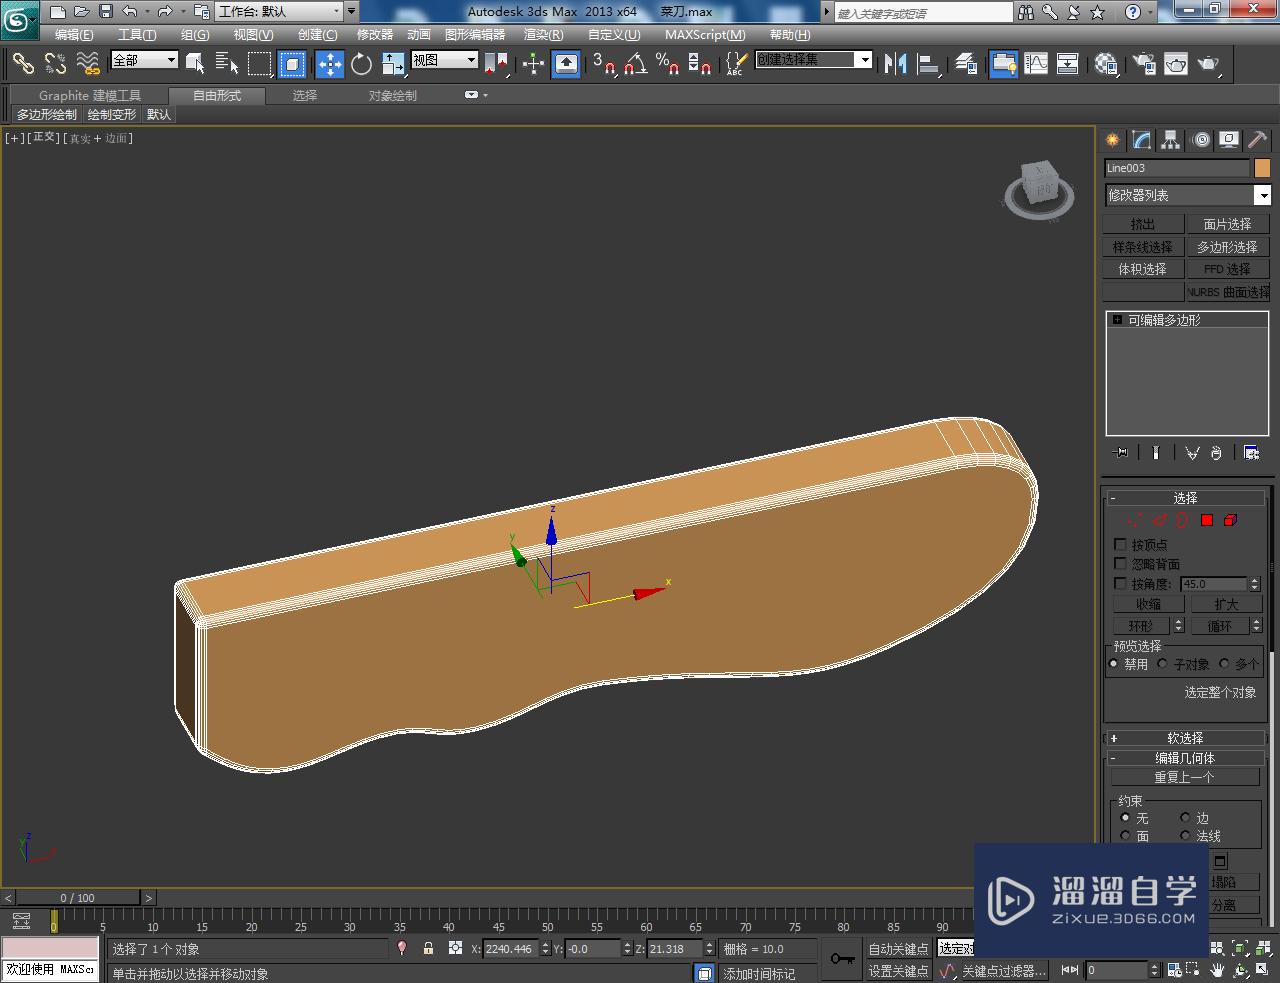Toggle Window/Crossing selection icon
Image resolution: width=1280 pixels, height=983 pixels.
(x=292, y=64)
